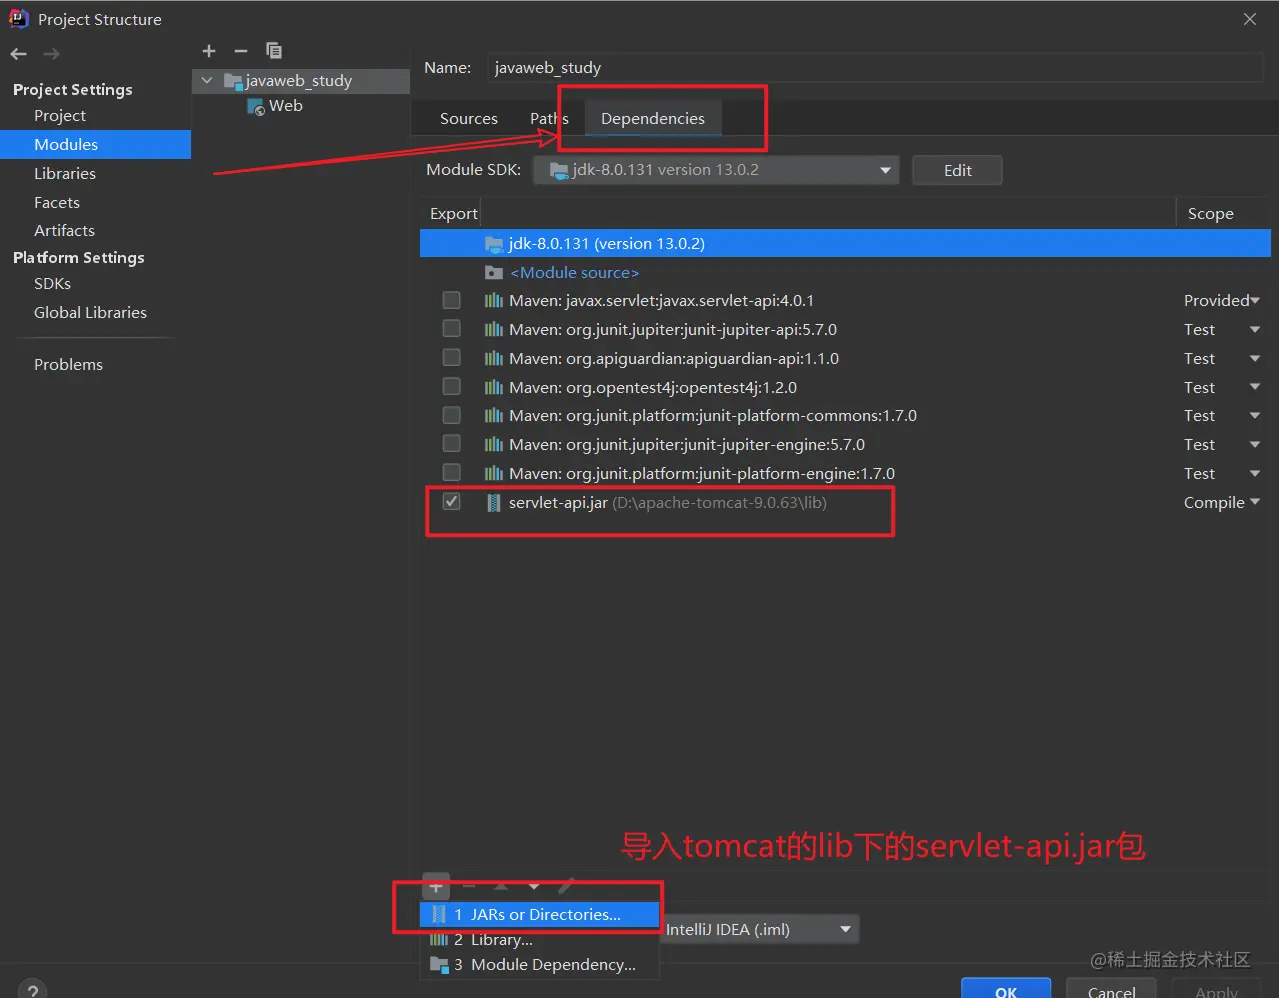Click the servlet-api.jar archive icon
1279x998 pixels.
click(493, 502)
